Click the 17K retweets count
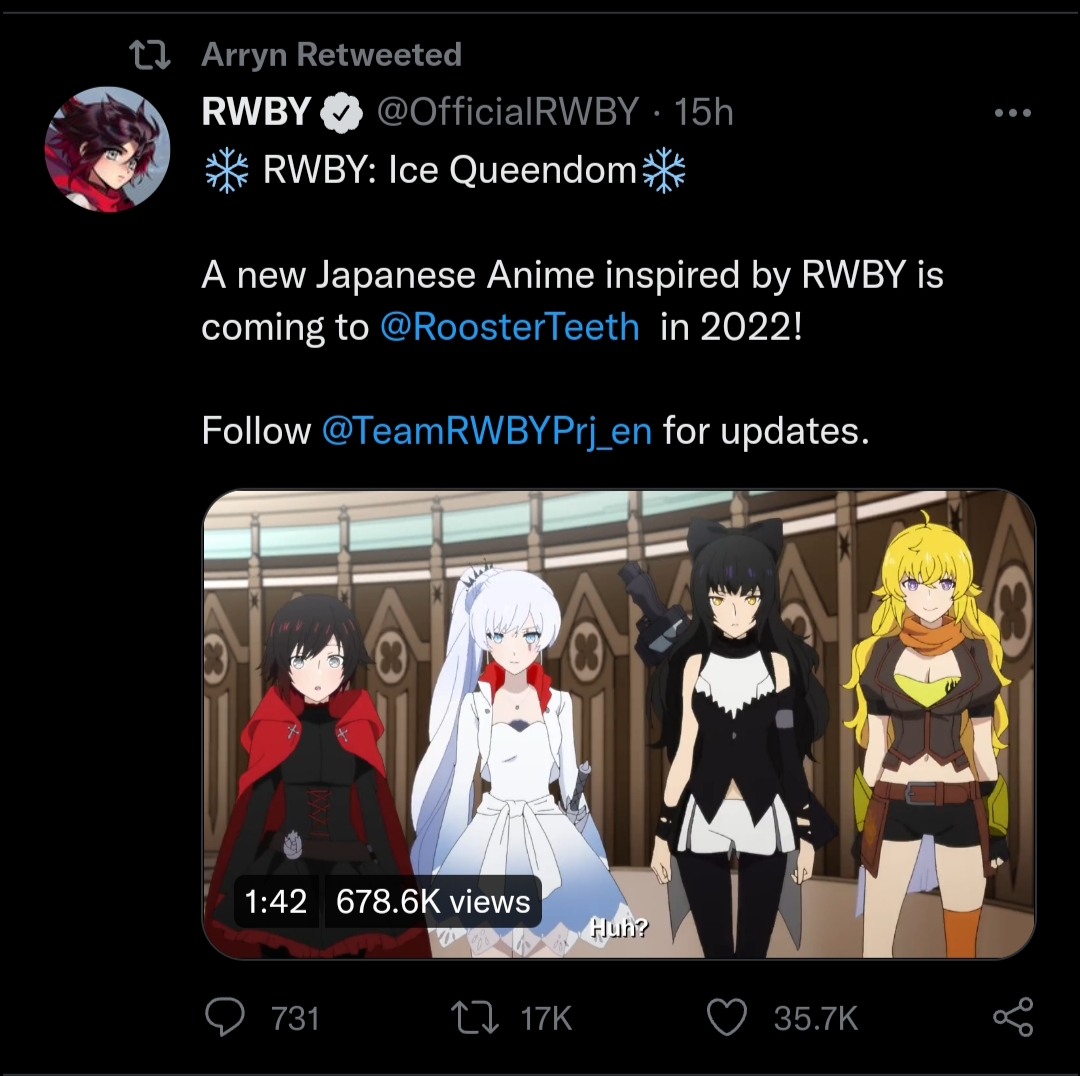 coord(546,1019)
